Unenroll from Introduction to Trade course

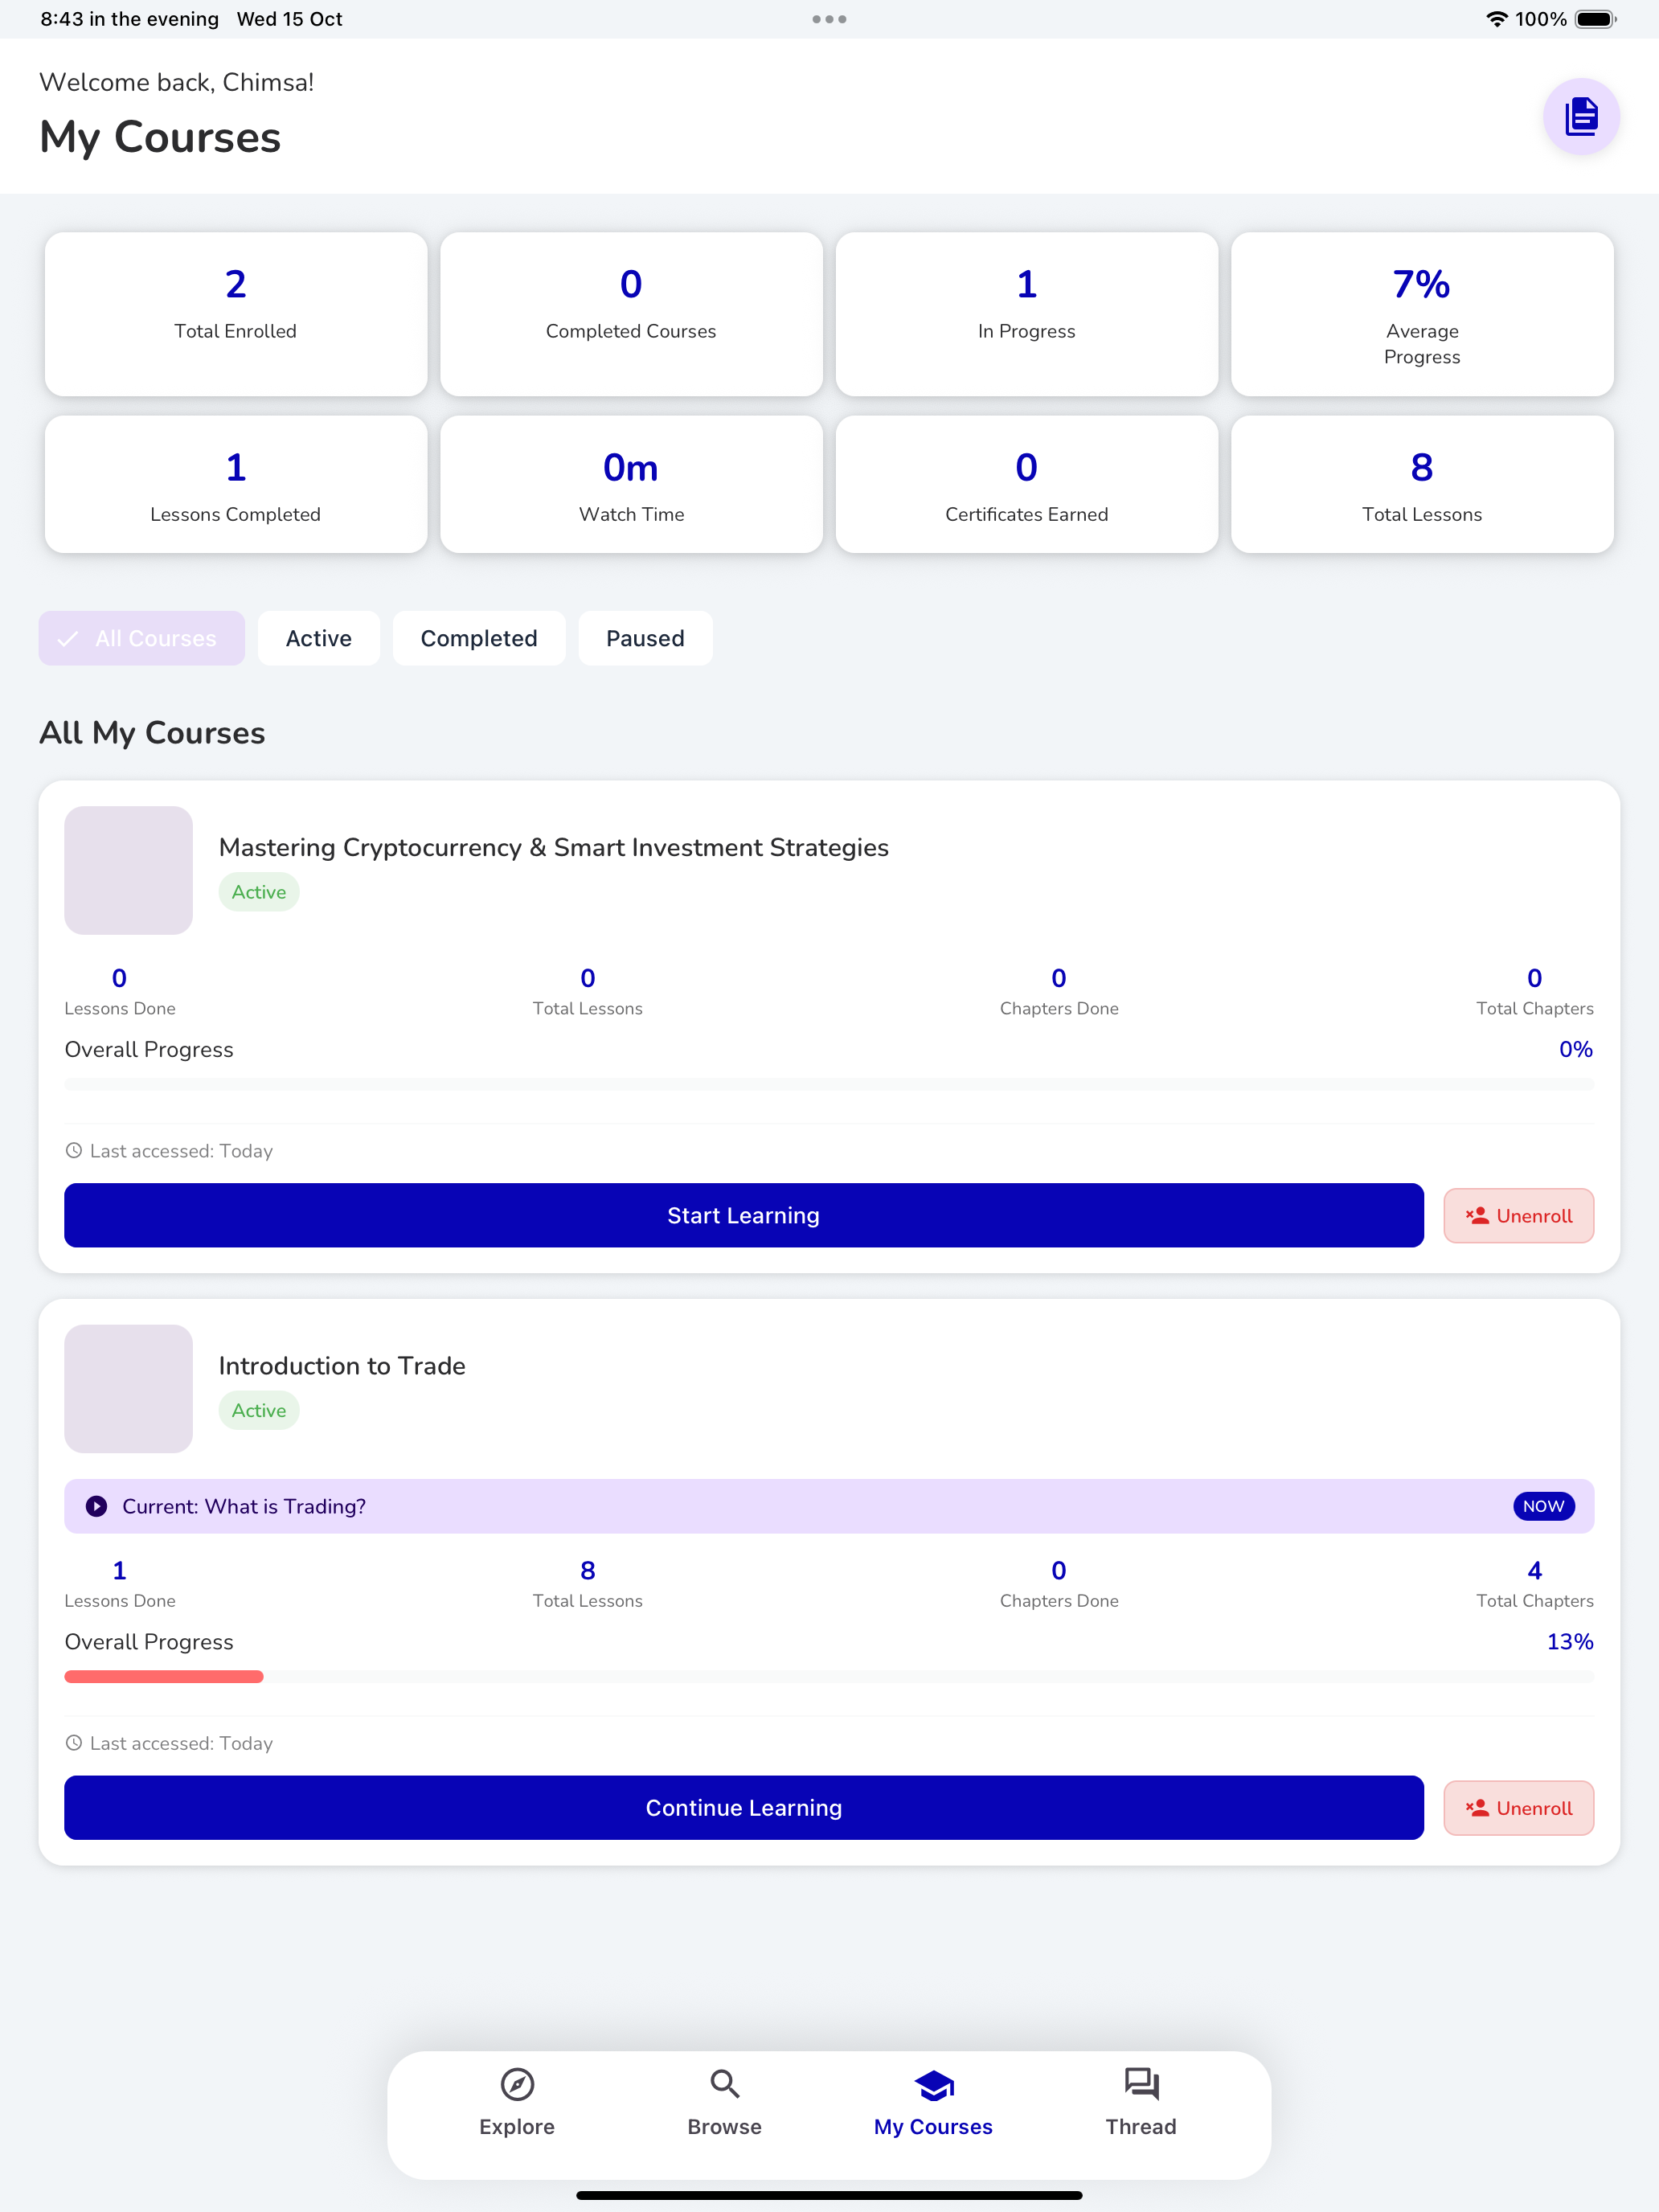1518,1808
